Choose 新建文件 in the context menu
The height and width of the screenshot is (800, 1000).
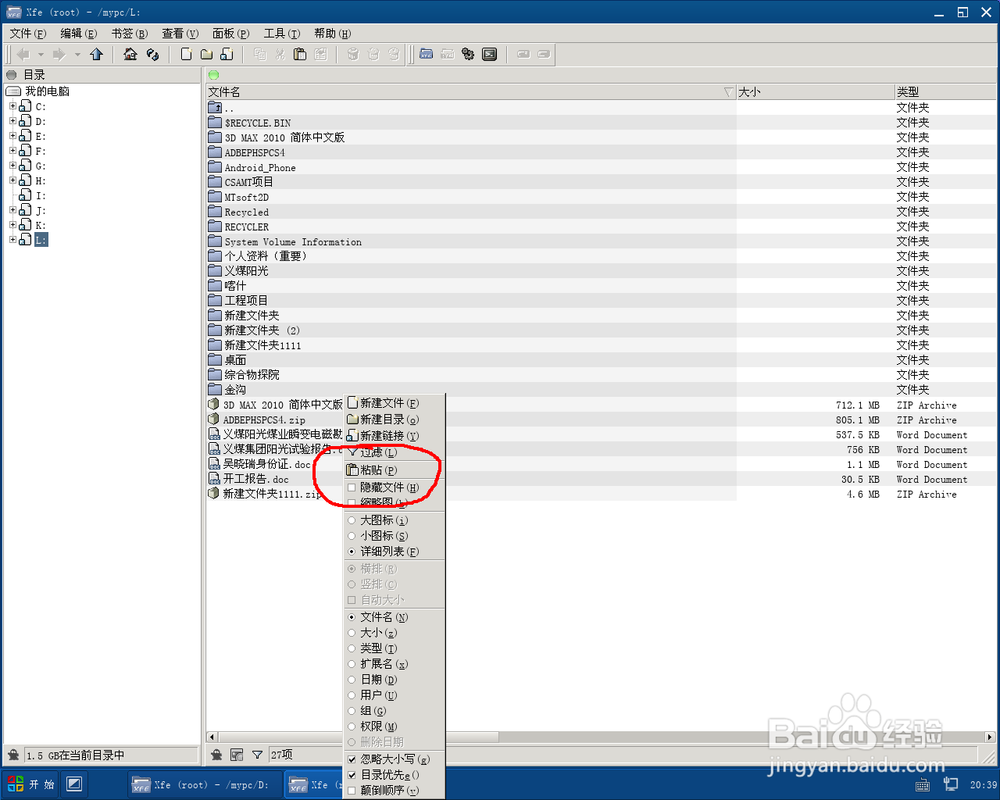point(394,403)
